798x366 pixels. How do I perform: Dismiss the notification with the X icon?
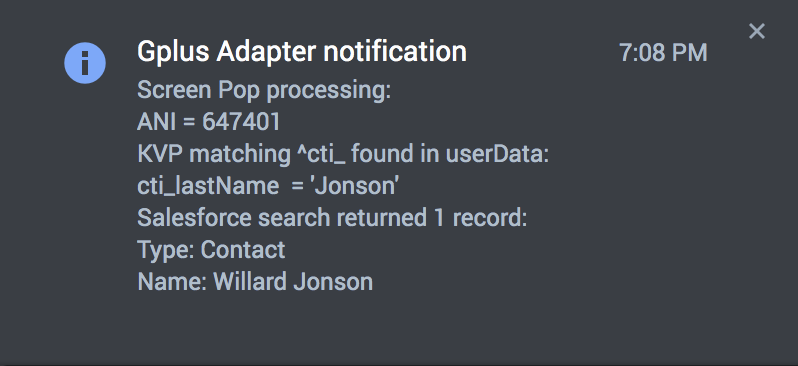[757, 32]
